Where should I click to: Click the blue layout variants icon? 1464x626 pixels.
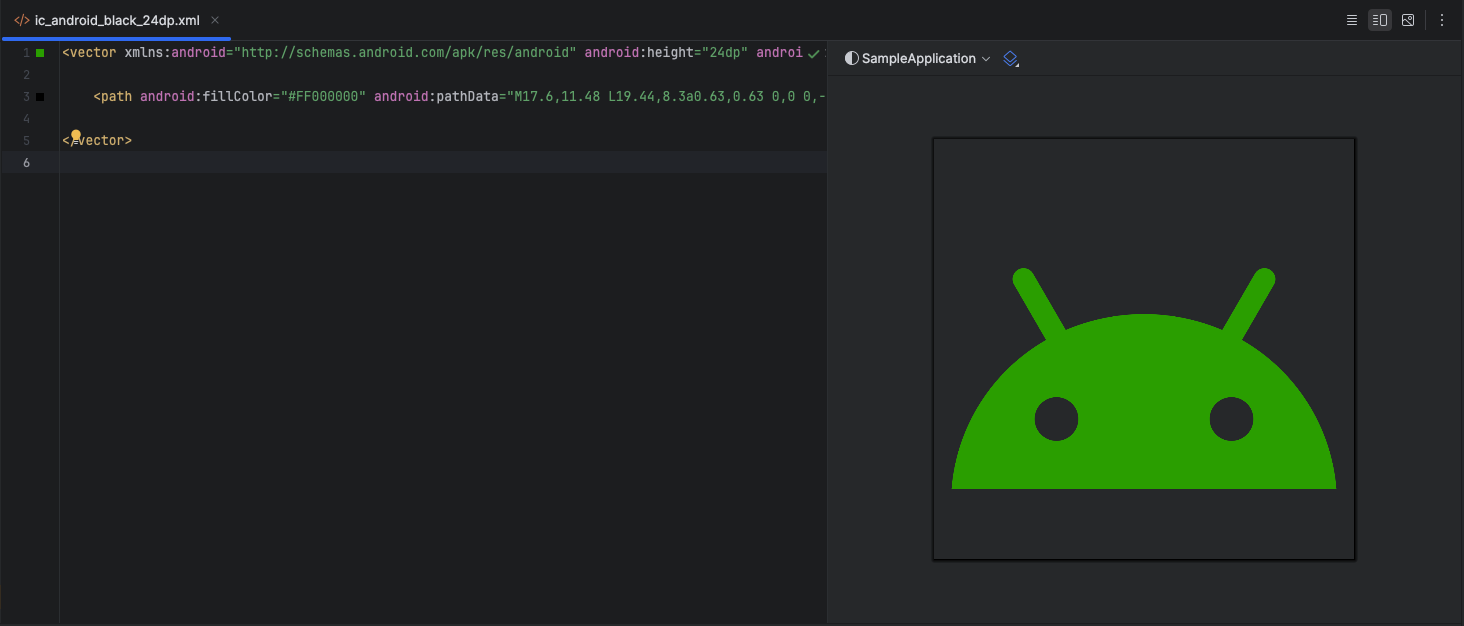pyautogui.click(x=1010, y=58)
